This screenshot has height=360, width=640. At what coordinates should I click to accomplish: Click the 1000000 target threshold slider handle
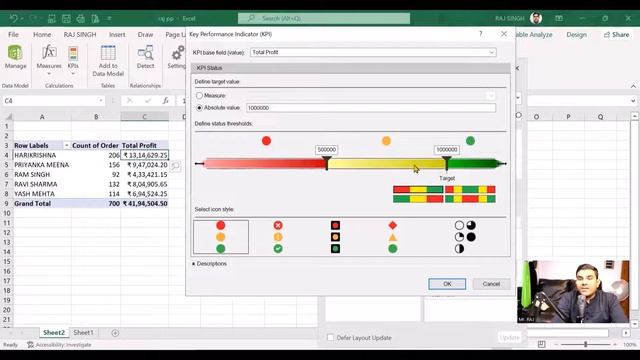point(447,163)
